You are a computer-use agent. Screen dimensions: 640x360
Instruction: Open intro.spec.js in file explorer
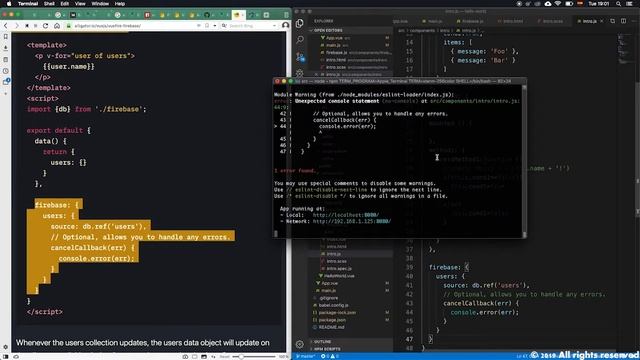tap(338, 269)
